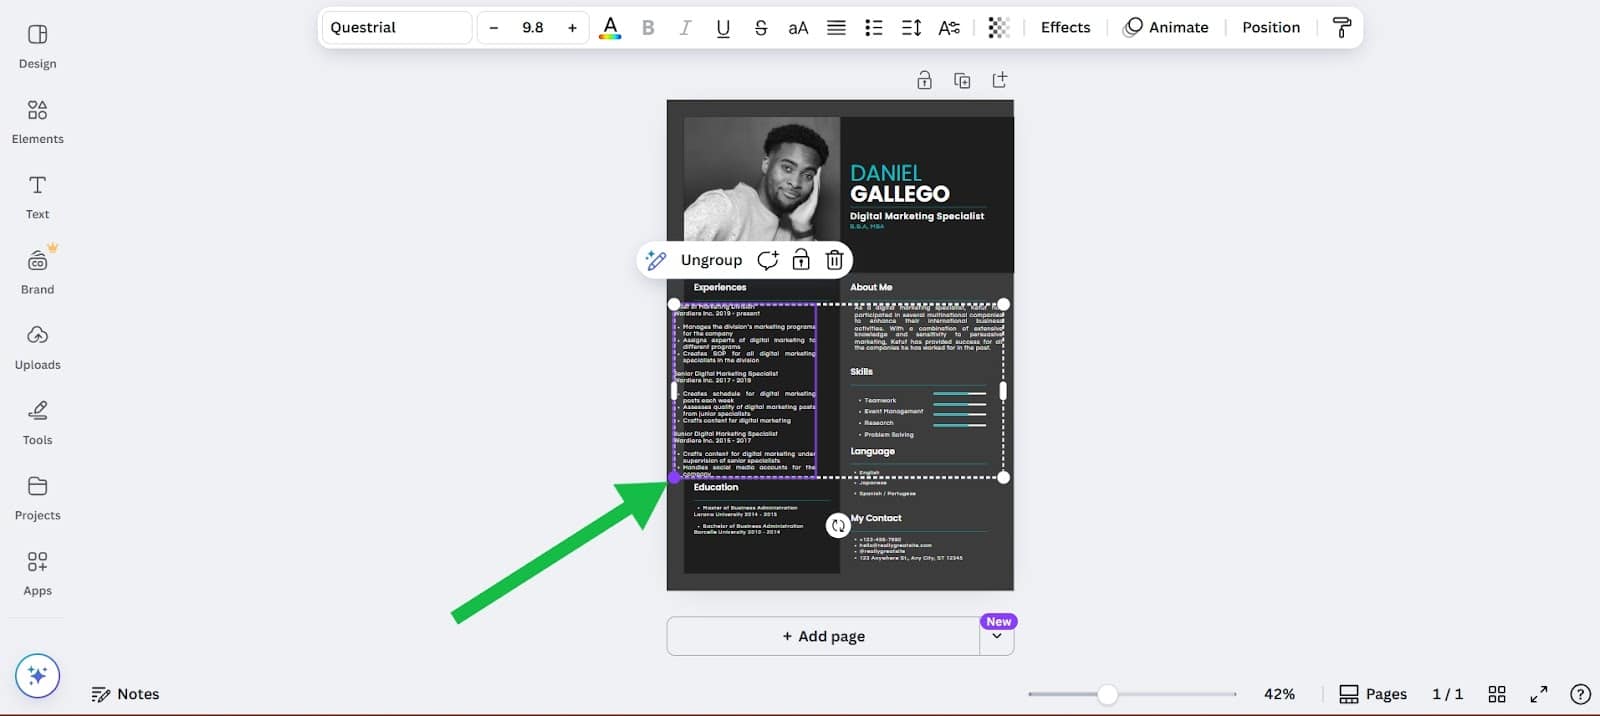Toggle bulleted list
Image resolution: width=1600 pixels, height=716 pixels.
click(x=874, y=28)
